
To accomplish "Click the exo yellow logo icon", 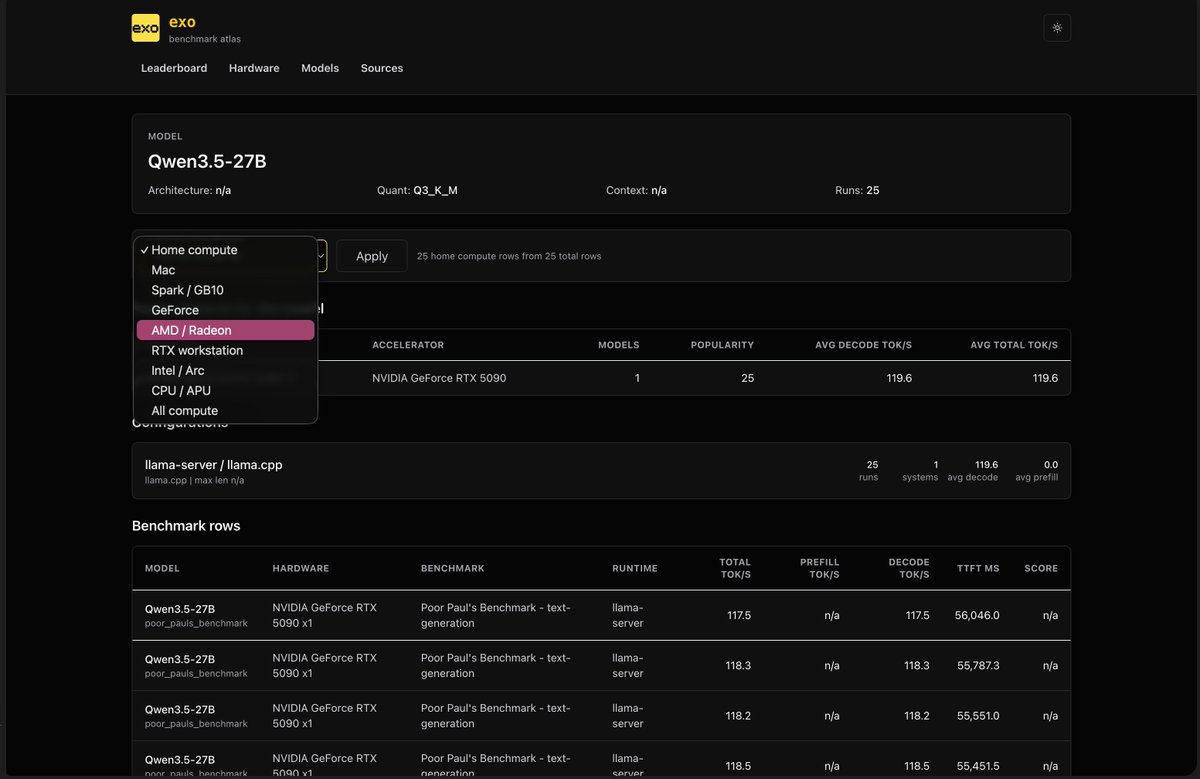I will coord(146,28).
